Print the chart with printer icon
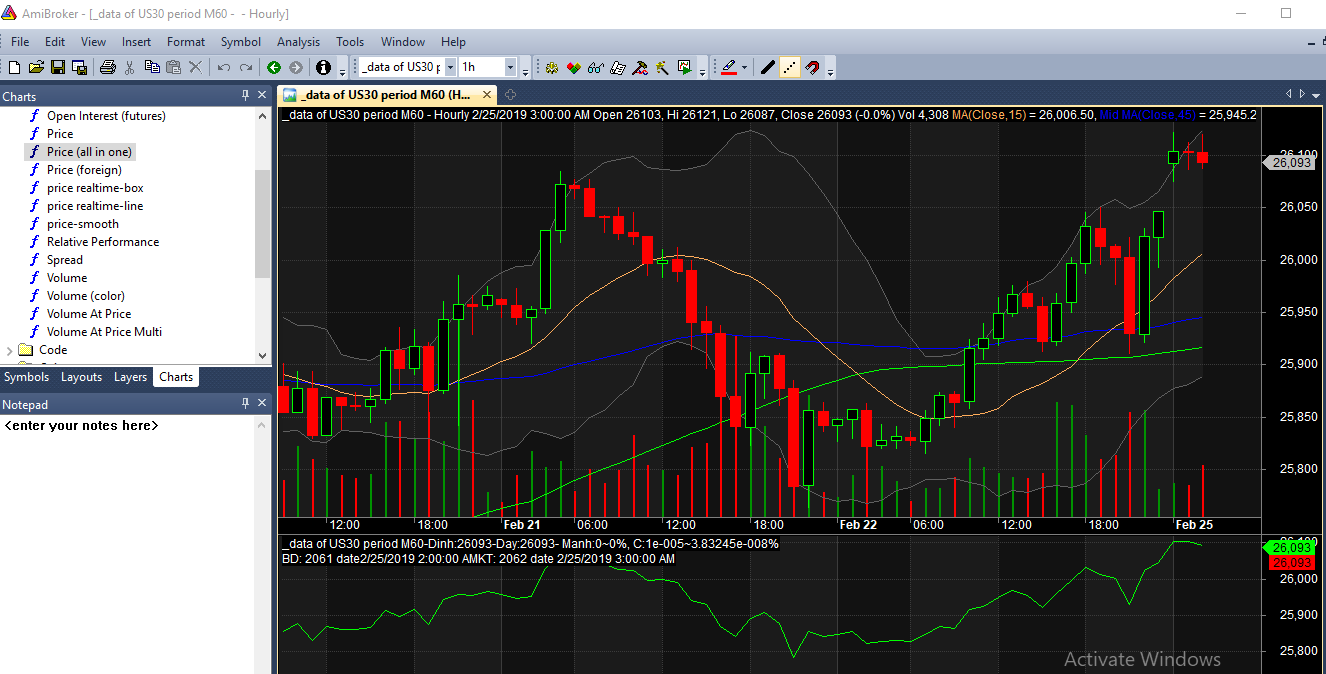The width and height of the screenshot is (1326, 674). coord(107,67)
